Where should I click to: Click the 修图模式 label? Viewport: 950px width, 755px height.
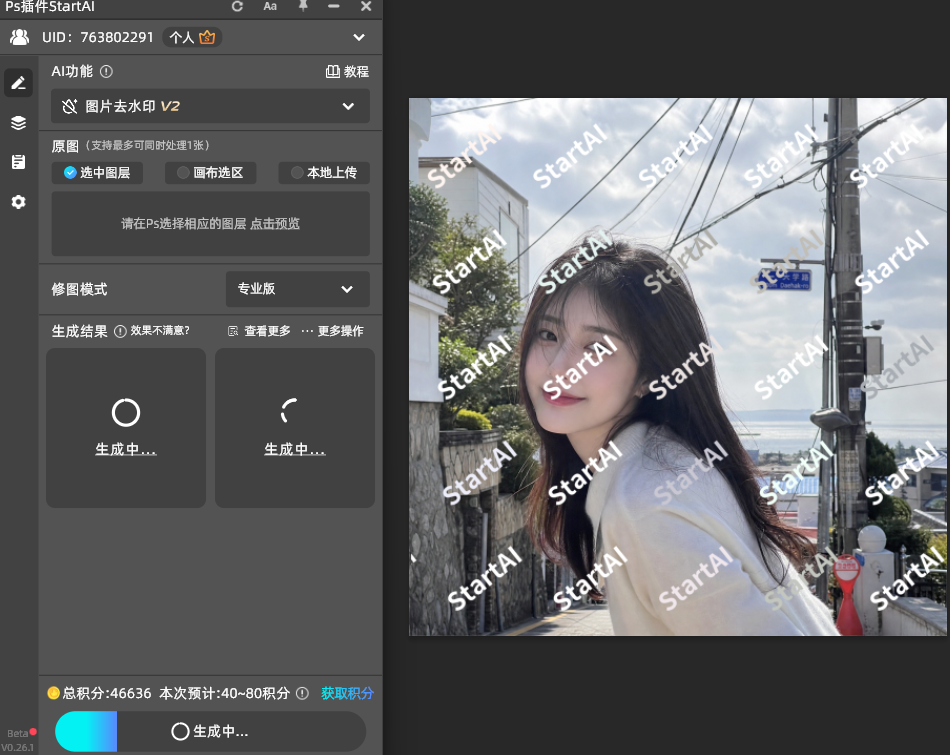point(79,289)
